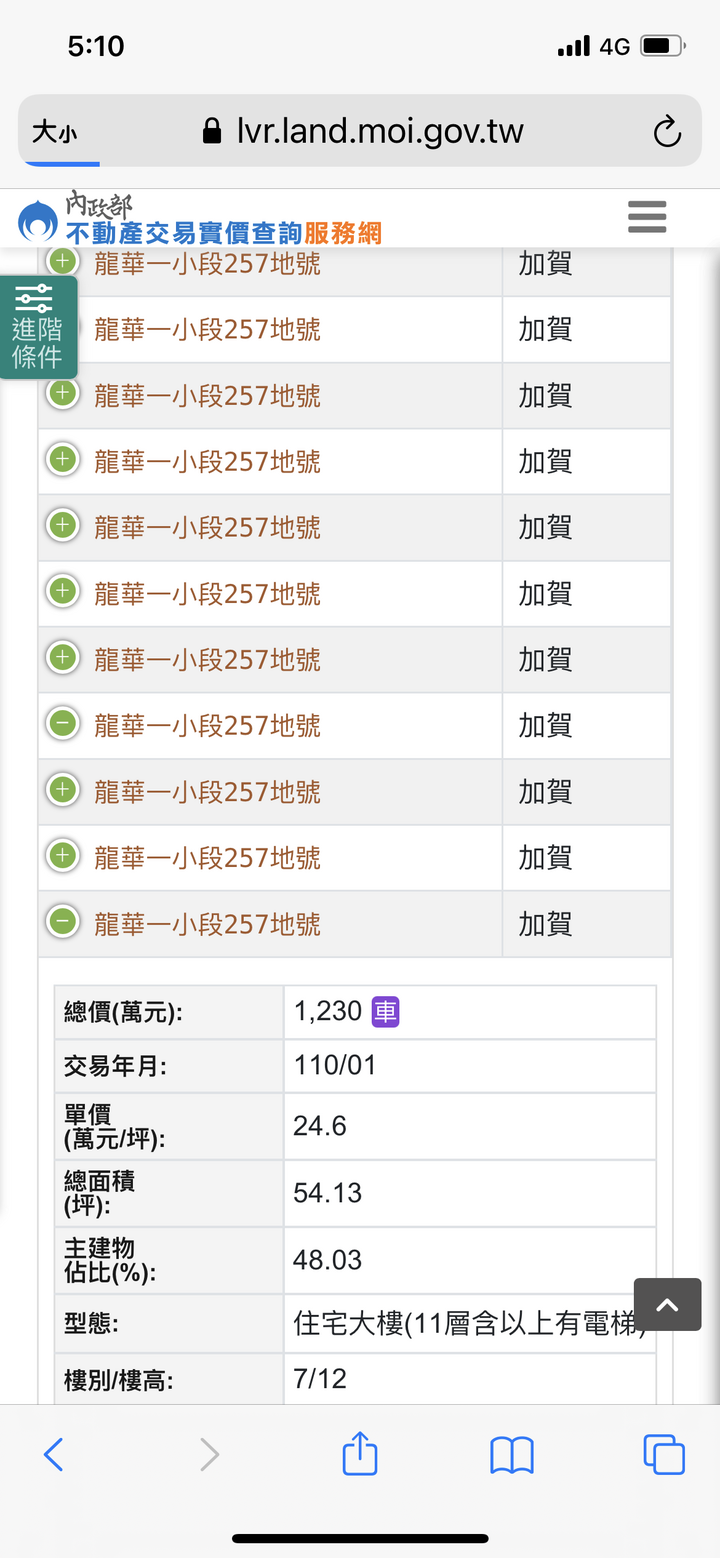Open the 大小 text size menu
Viewport: 720px width, 1558px height.
(53, 132)
